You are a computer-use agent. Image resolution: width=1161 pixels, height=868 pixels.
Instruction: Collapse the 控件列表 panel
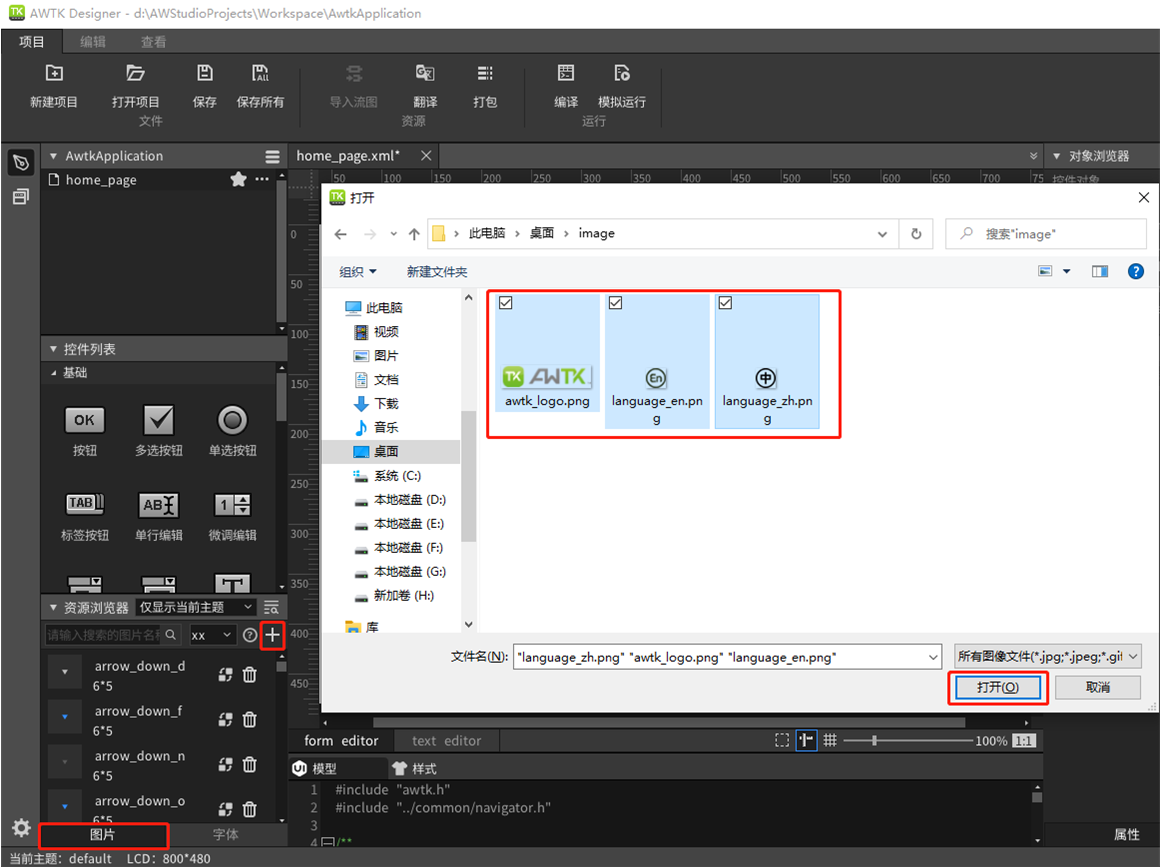tap(53, 349)
